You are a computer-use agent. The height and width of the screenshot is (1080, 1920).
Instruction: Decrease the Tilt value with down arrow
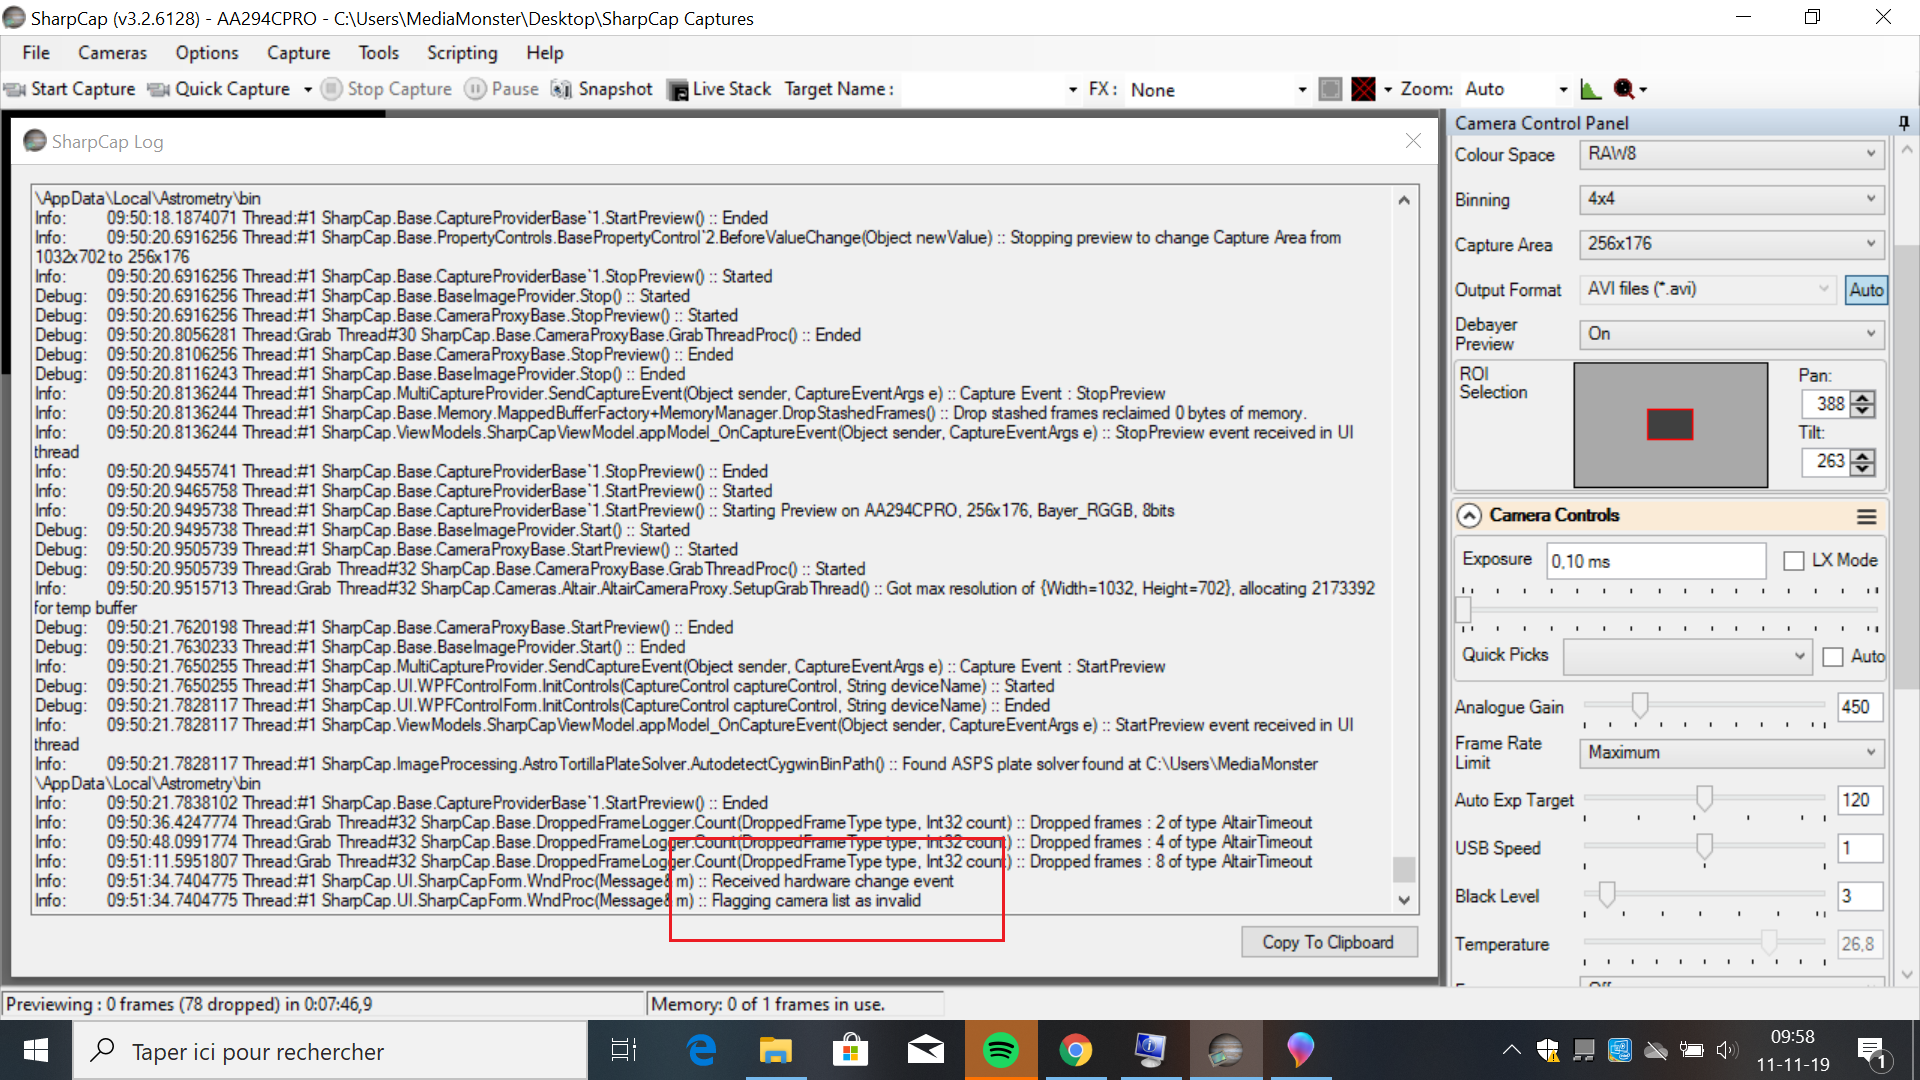pyautogui.click(x=1862, y=468)
